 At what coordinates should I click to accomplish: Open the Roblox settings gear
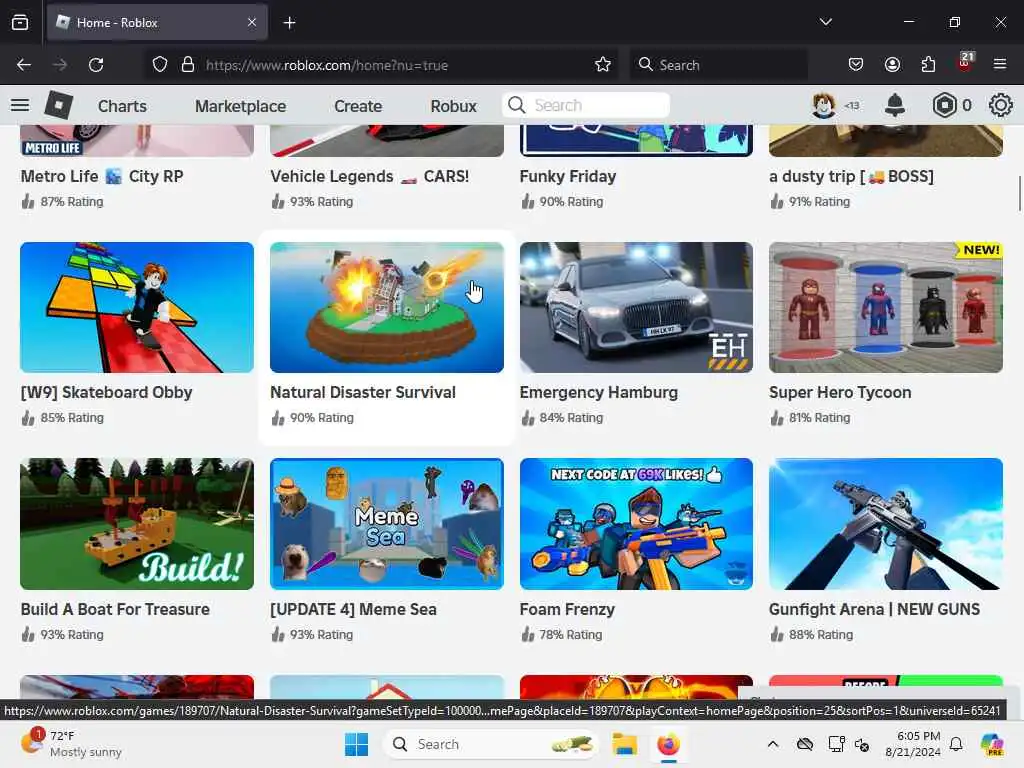point(1000,105)
